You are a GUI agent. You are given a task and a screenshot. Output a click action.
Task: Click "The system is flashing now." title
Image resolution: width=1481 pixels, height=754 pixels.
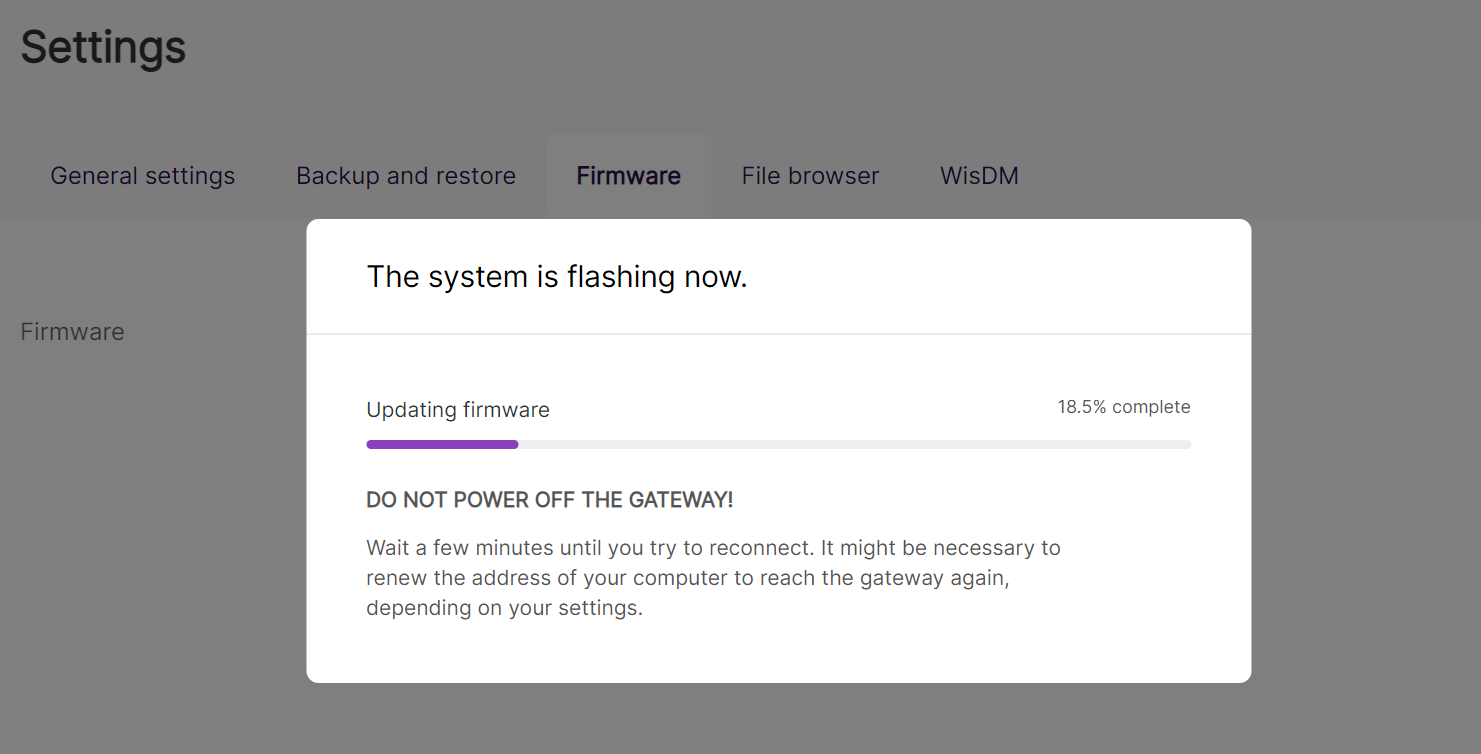(x=557, y=277)
